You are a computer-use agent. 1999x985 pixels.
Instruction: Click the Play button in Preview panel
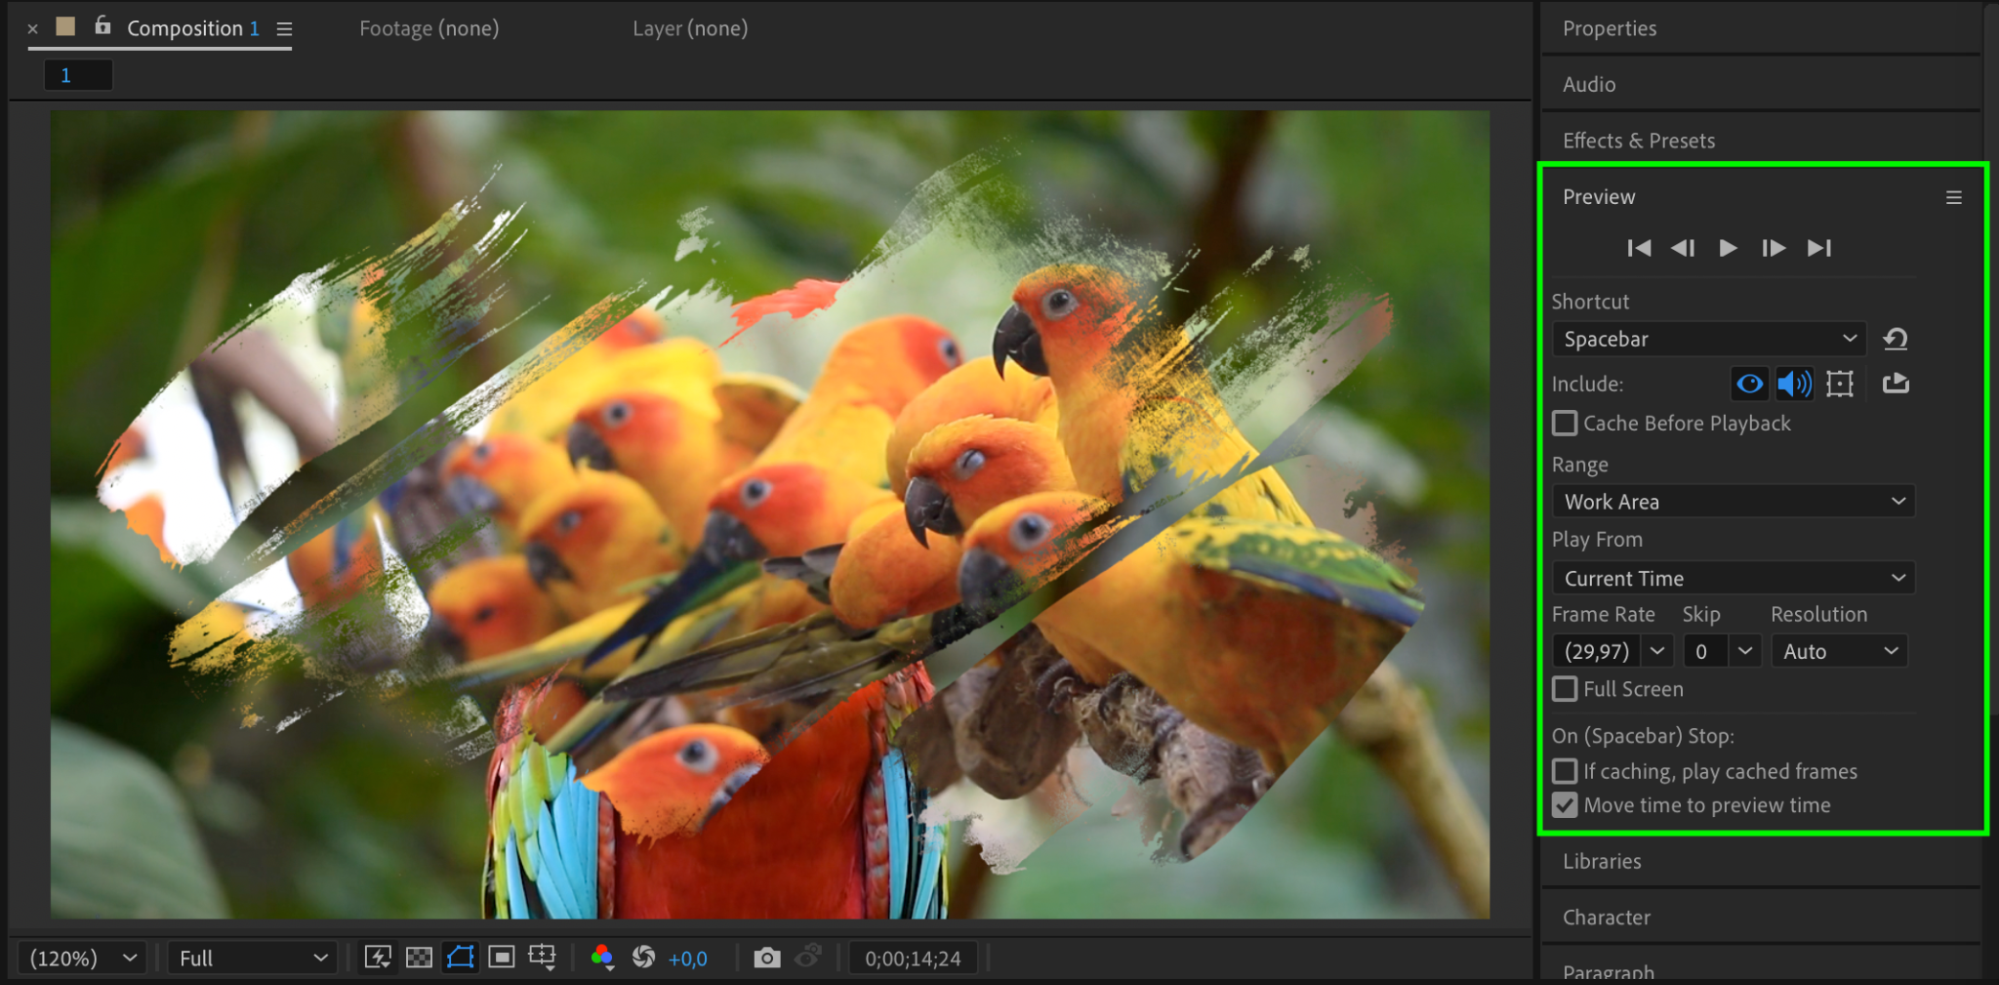tap(1727, 248)
